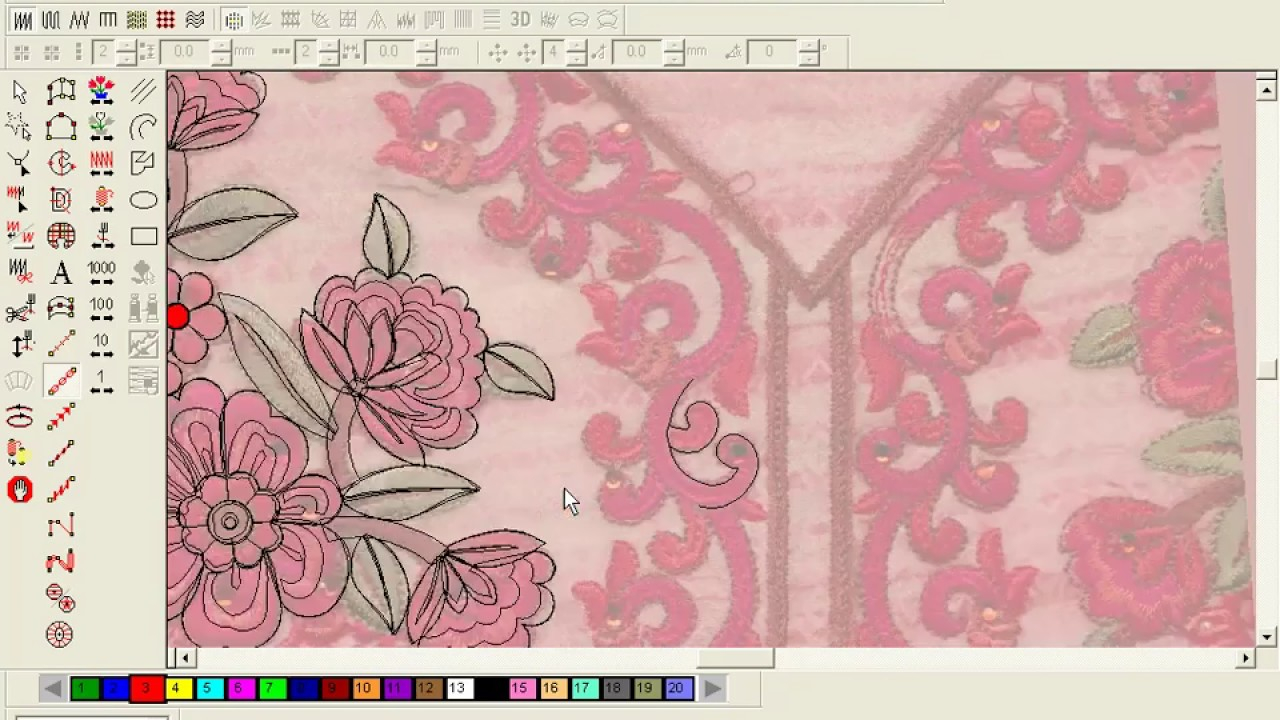Click the vertical scrollbar down arrow
The width and height of the screenshot is (1280, 720).
[x=1267, y=637]
